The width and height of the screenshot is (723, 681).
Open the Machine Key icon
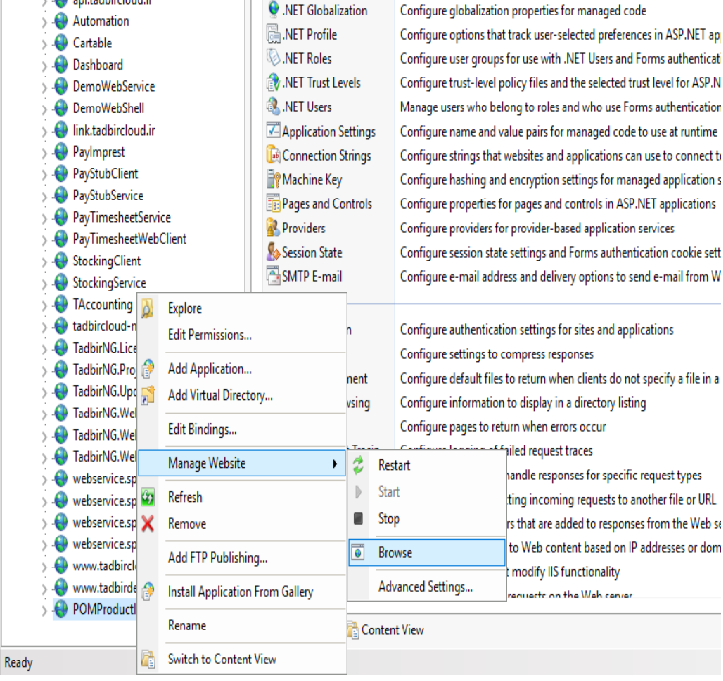pyautogui.click(x=274, y=179)
